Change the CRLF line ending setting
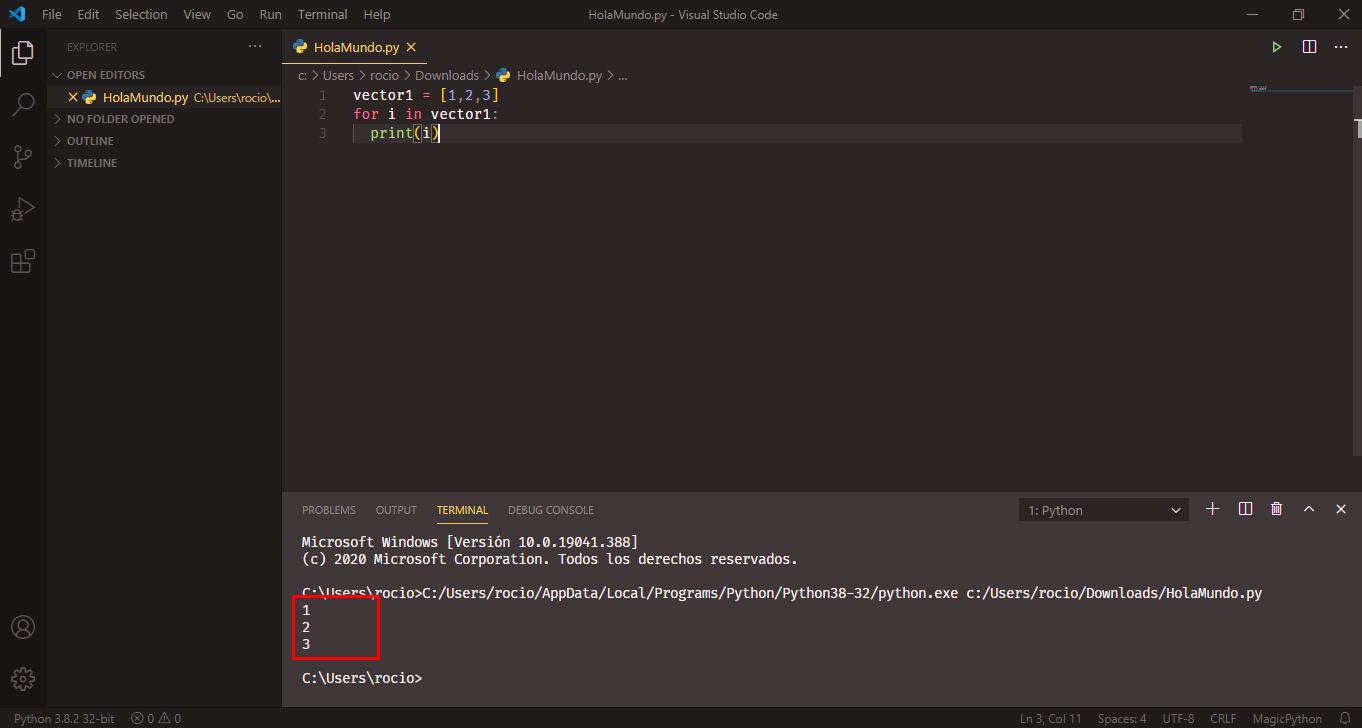1362x728 pixels. [x=1222, y=718]
